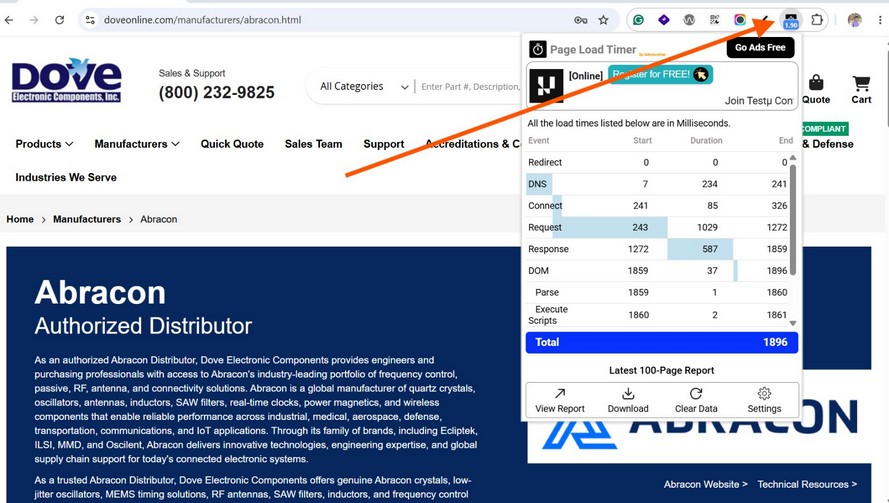Image resolution: width=889 pixels, height=503 pixels.
Task: Reload the page with the refresh icon
Action: click(60, 20)
